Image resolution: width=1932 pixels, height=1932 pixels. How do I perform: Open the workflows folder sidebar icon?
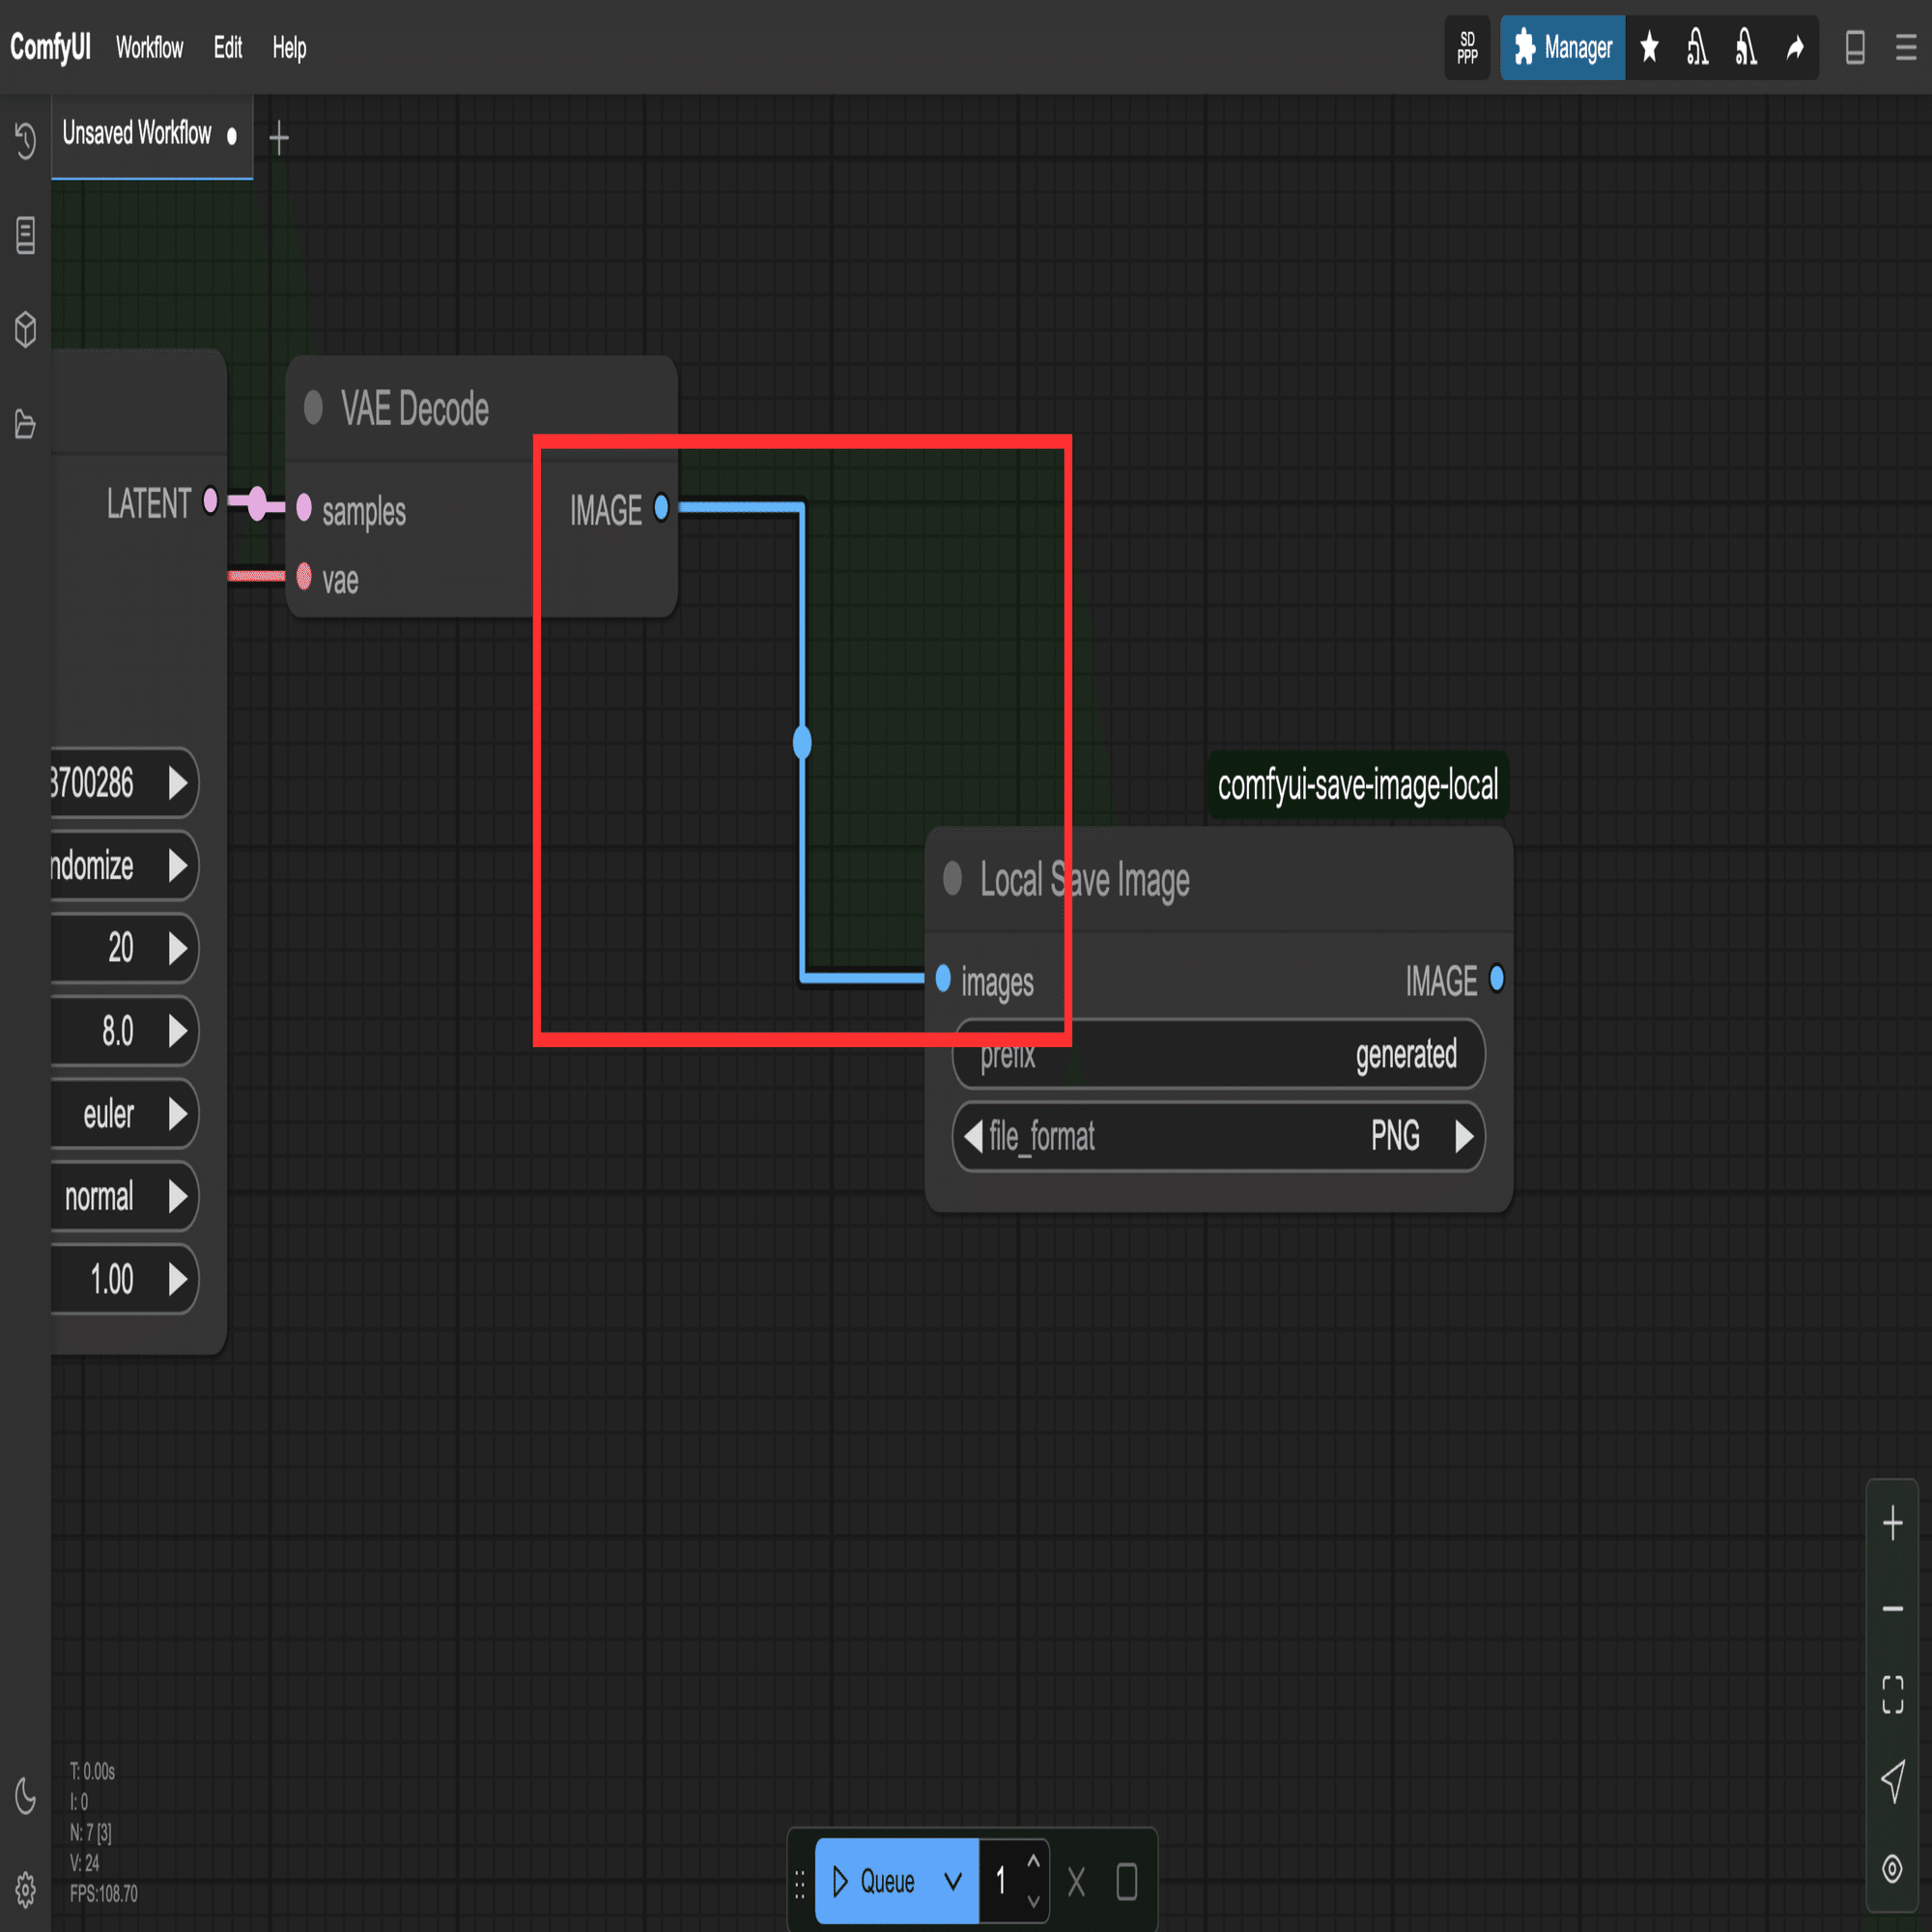[x=25, y=424]
